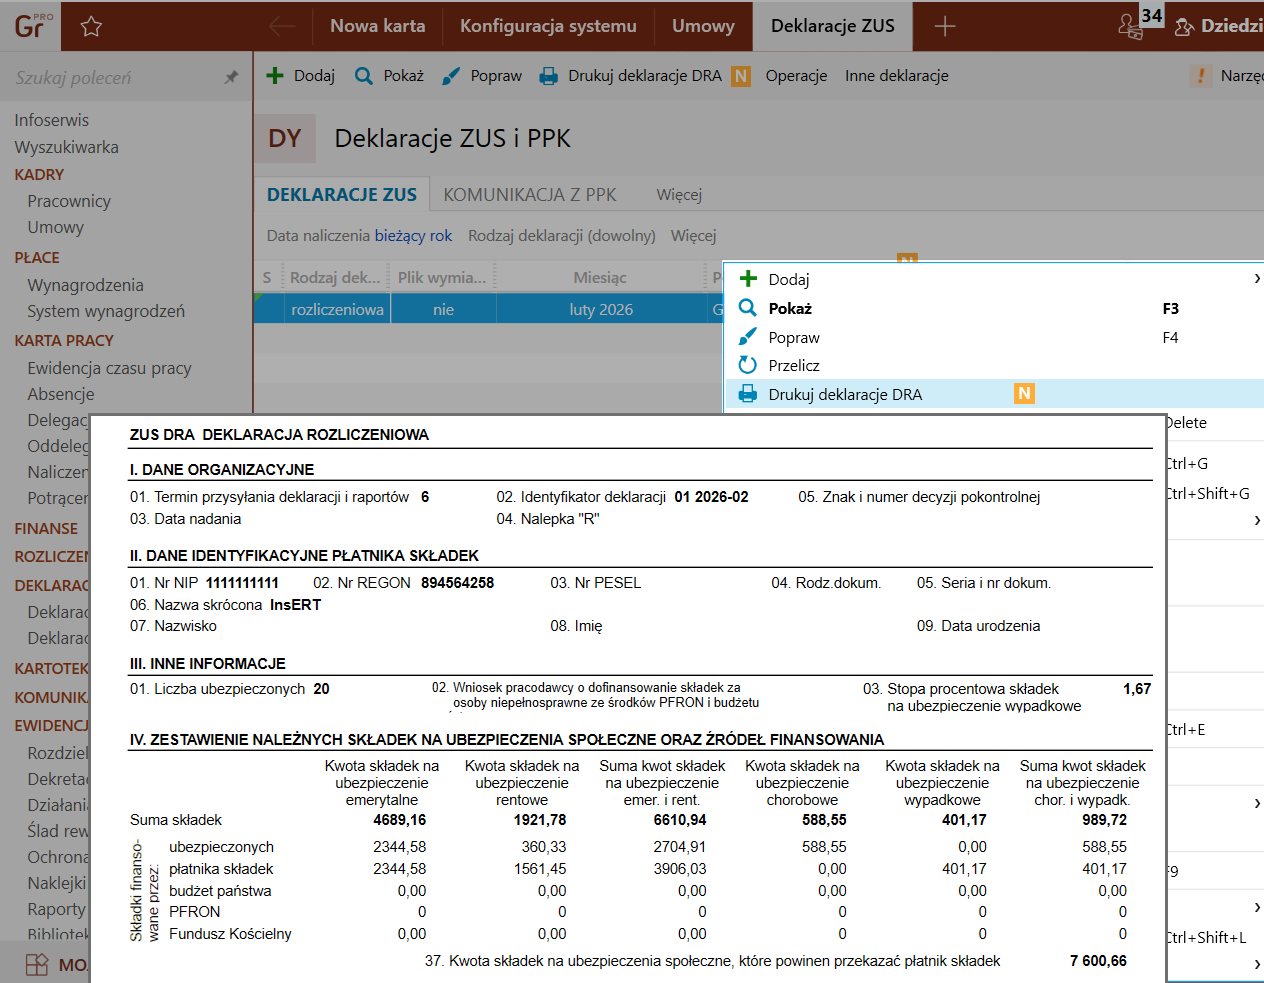Click the Popraw brush toolbar icon

tap(451, 76)
